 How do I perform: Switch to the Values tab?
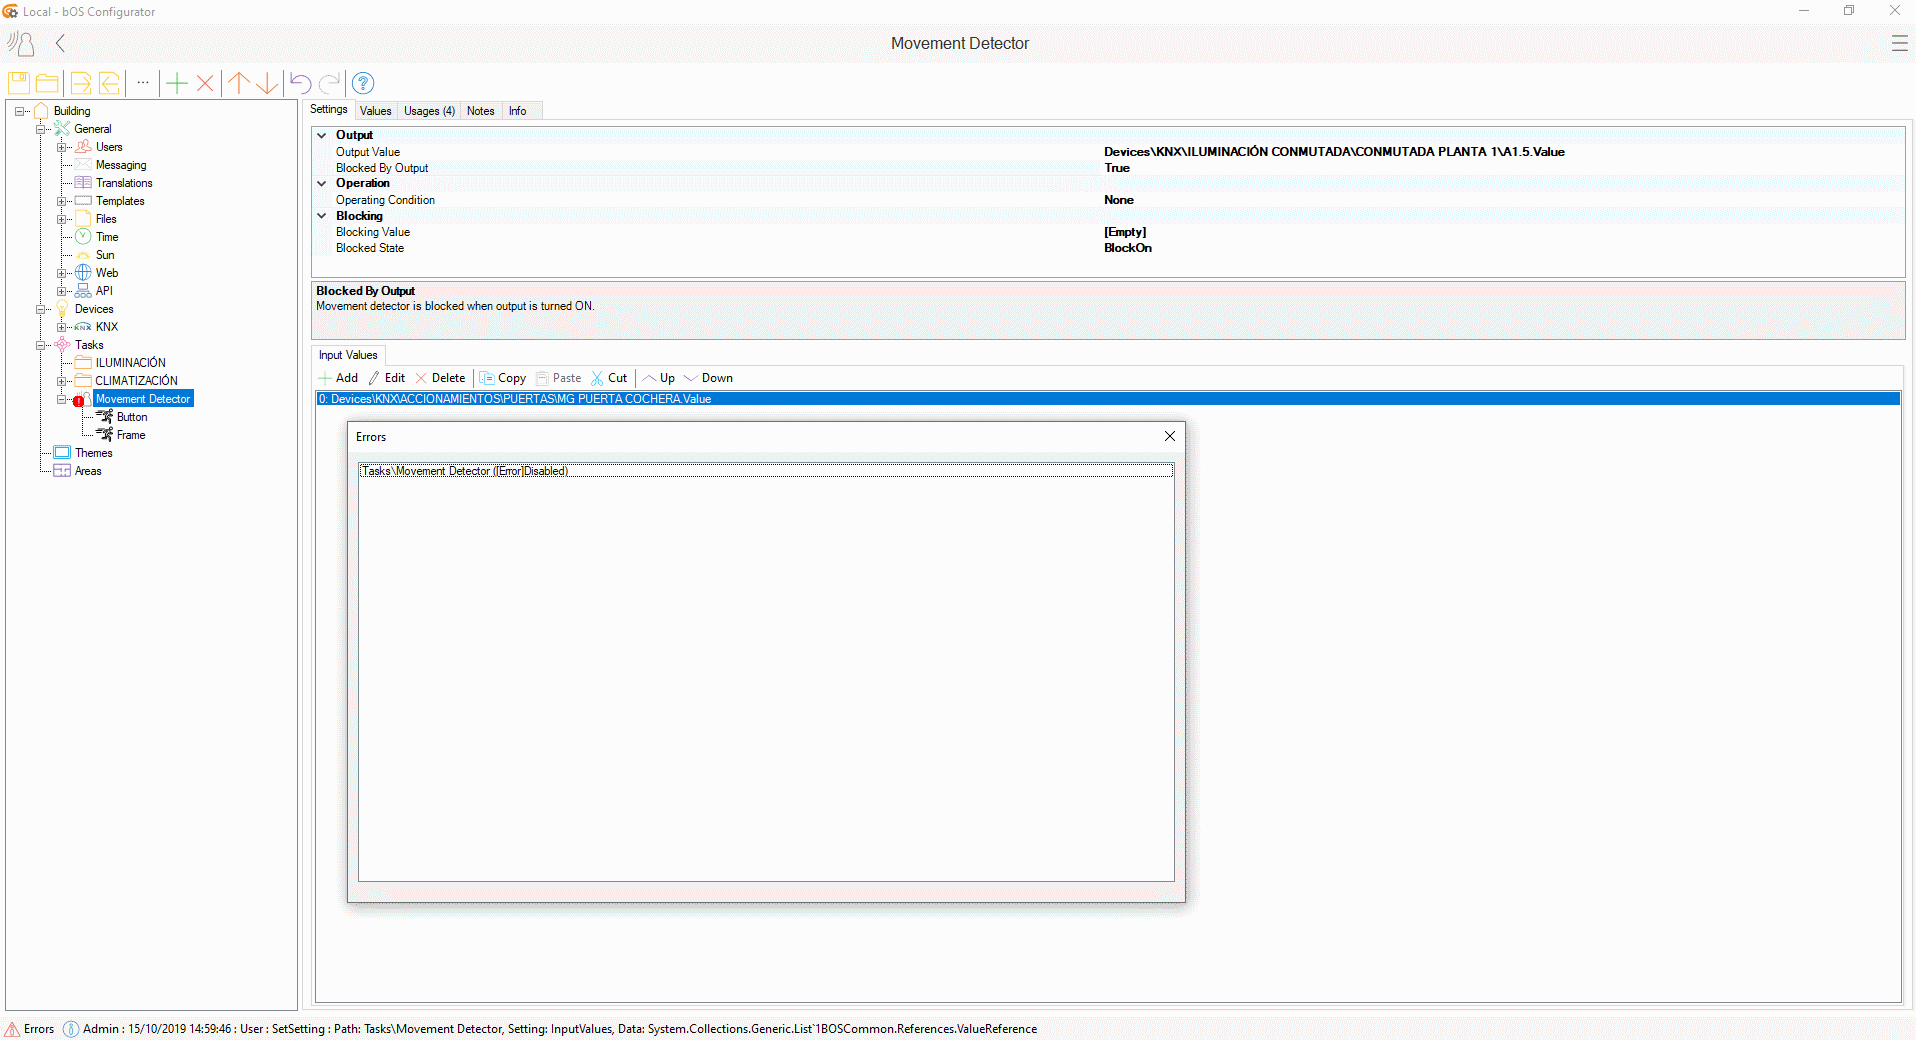375,111
